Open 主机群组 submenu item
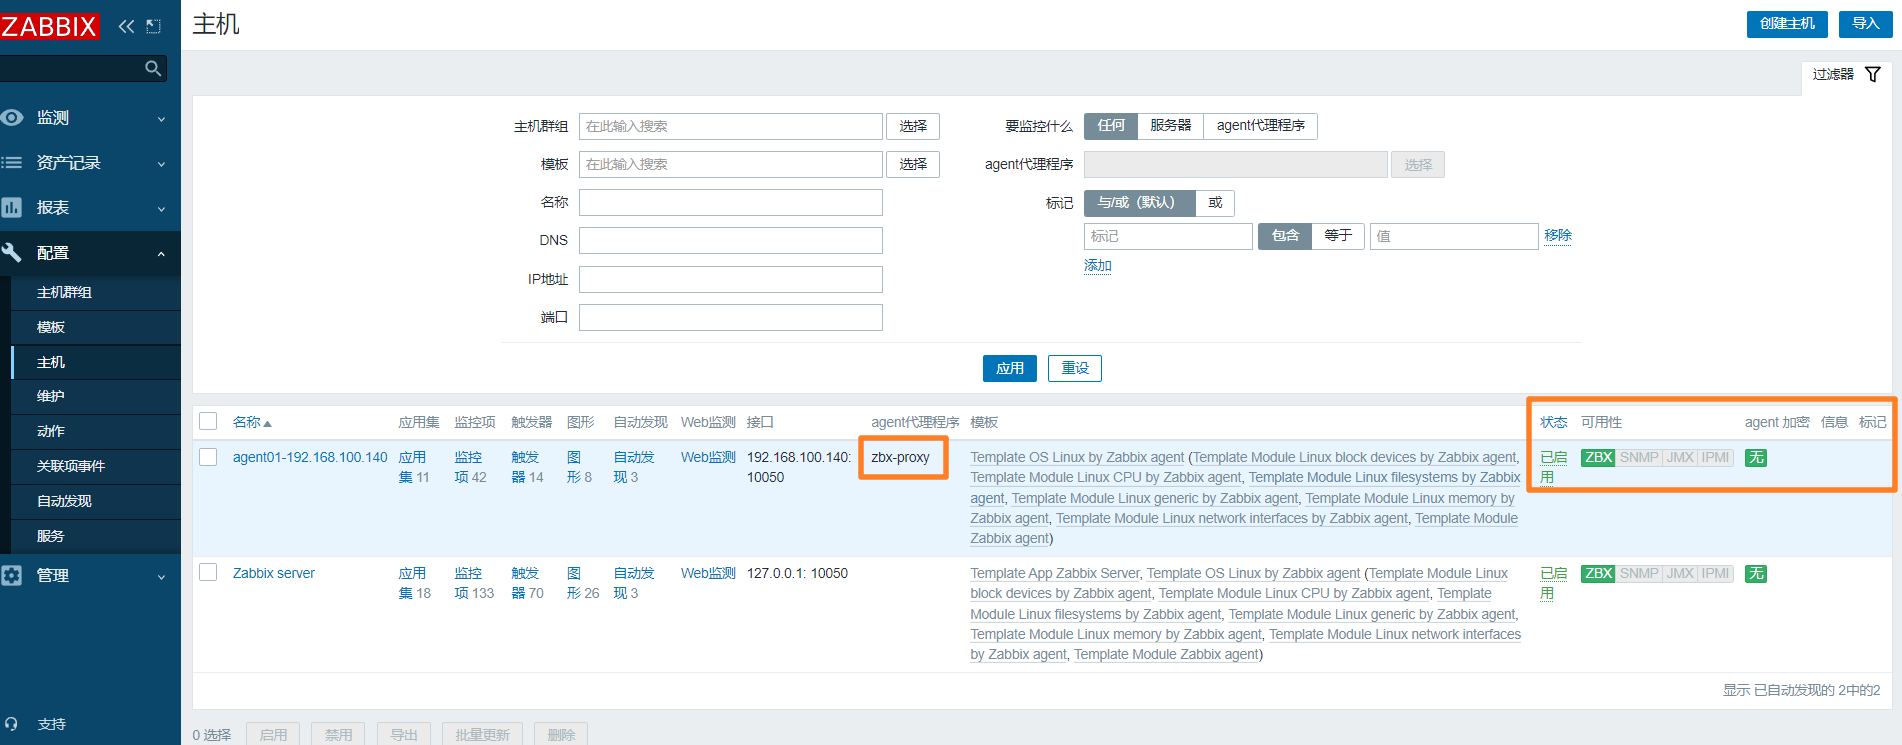Viewport: 1902px width, 745px height. click(64, 292)
